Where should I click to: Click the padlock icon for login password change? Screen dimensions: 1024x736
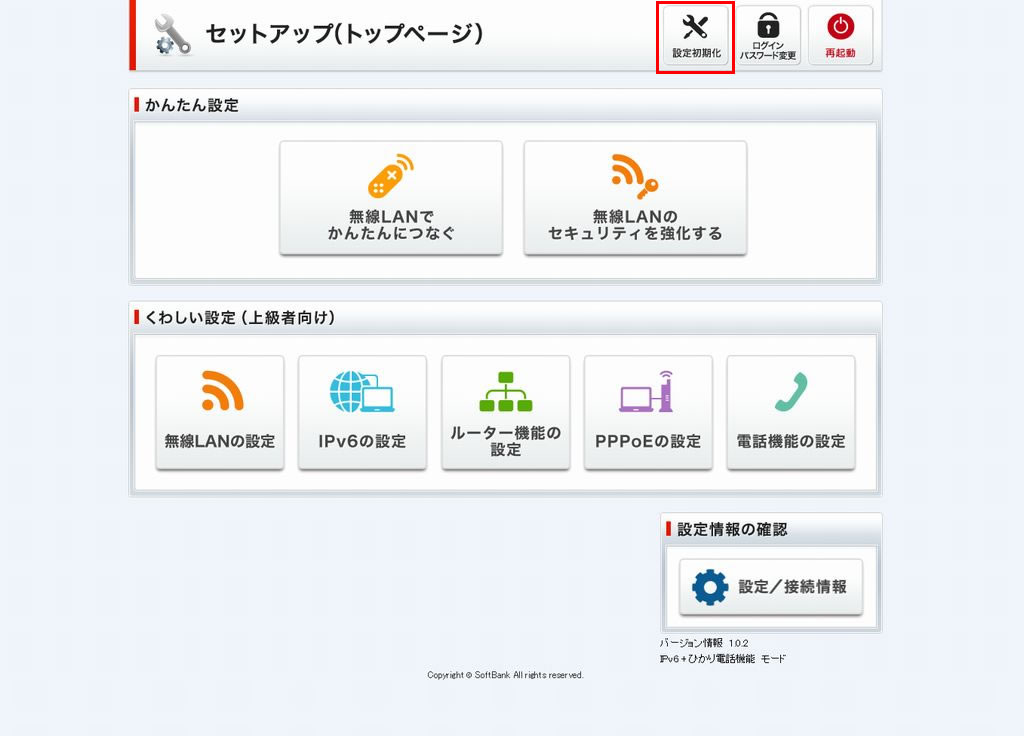(768, 25)
